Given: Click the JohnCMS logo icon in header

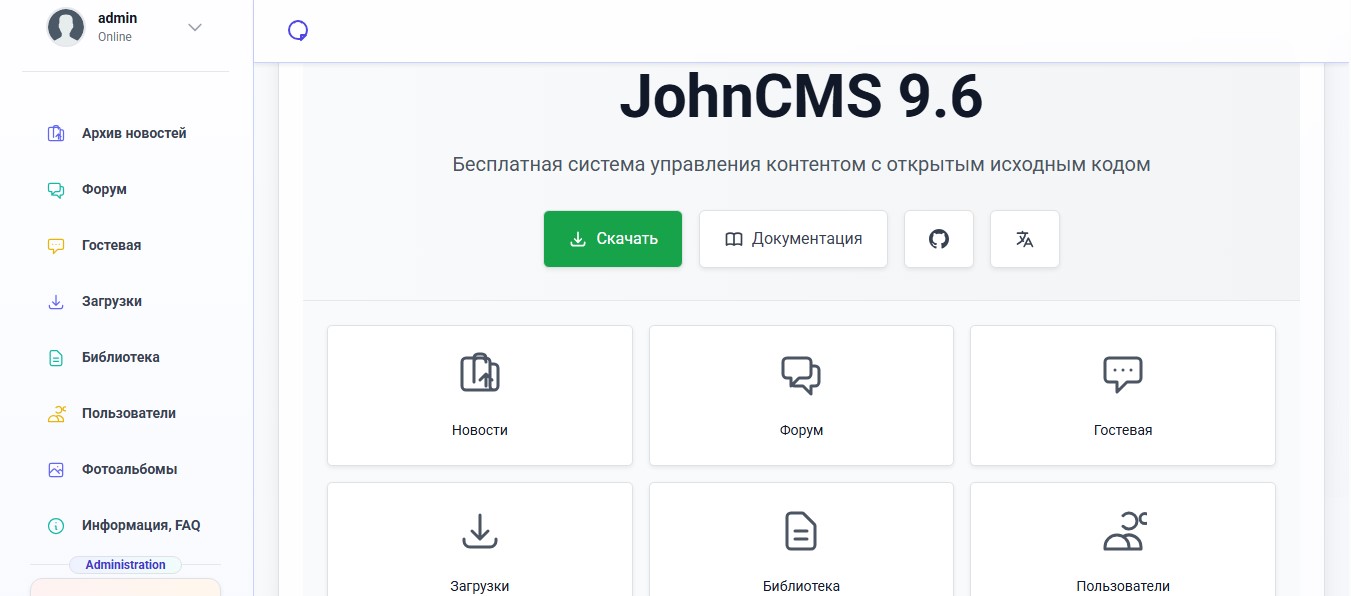Looking at the screenshot, I should tap(297, 31).
